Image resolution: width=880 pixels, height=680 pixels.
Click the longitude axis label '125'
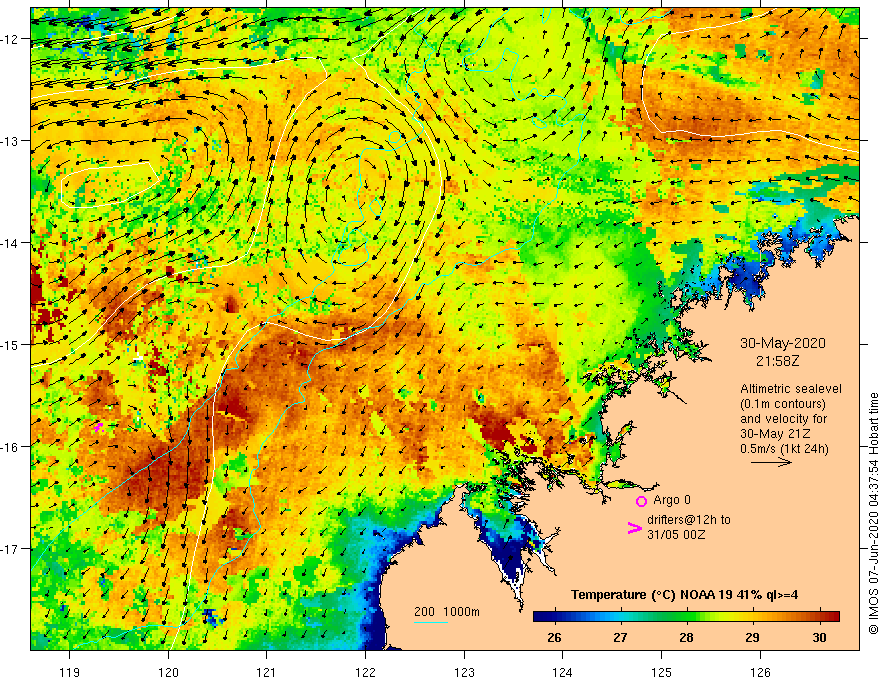coord(662,672)
